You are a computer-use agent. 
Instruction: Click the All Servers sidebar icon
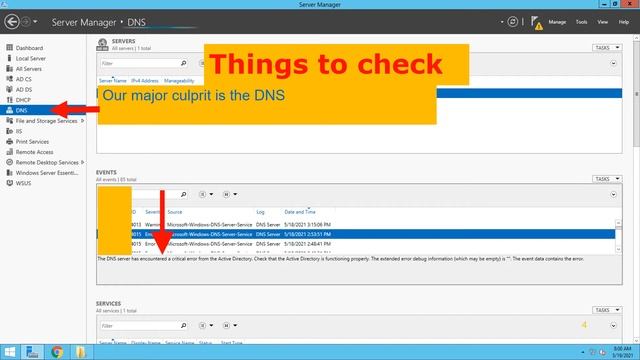click(9, 69)
